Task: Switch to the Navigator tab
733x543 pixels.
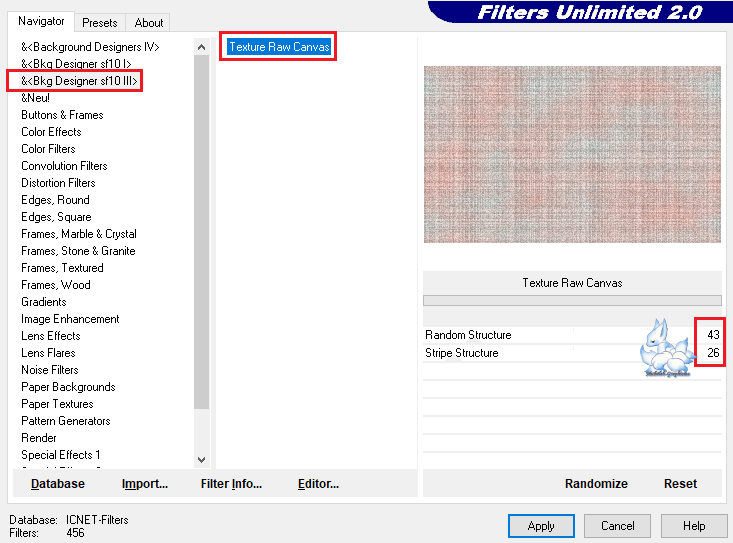Action: point(41,21)
